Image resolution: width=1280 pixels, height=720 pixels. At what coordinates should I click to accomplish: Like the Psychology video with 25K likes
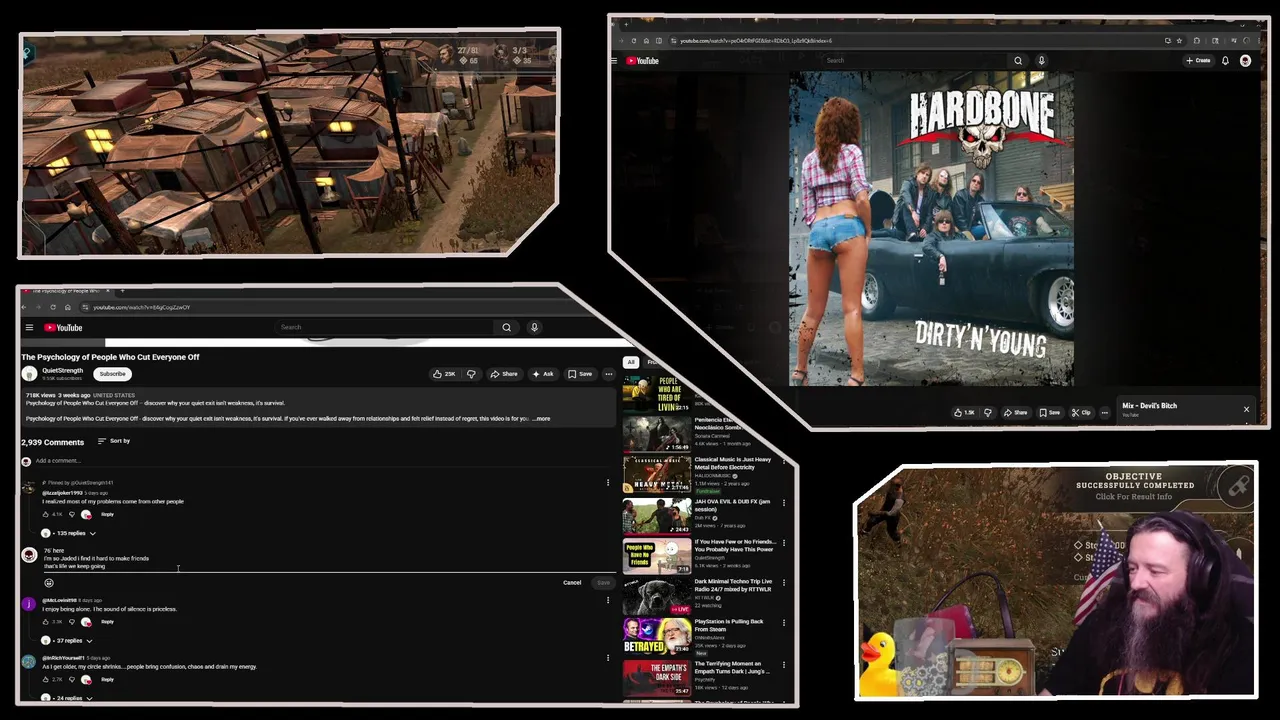(x=443, y=374)
